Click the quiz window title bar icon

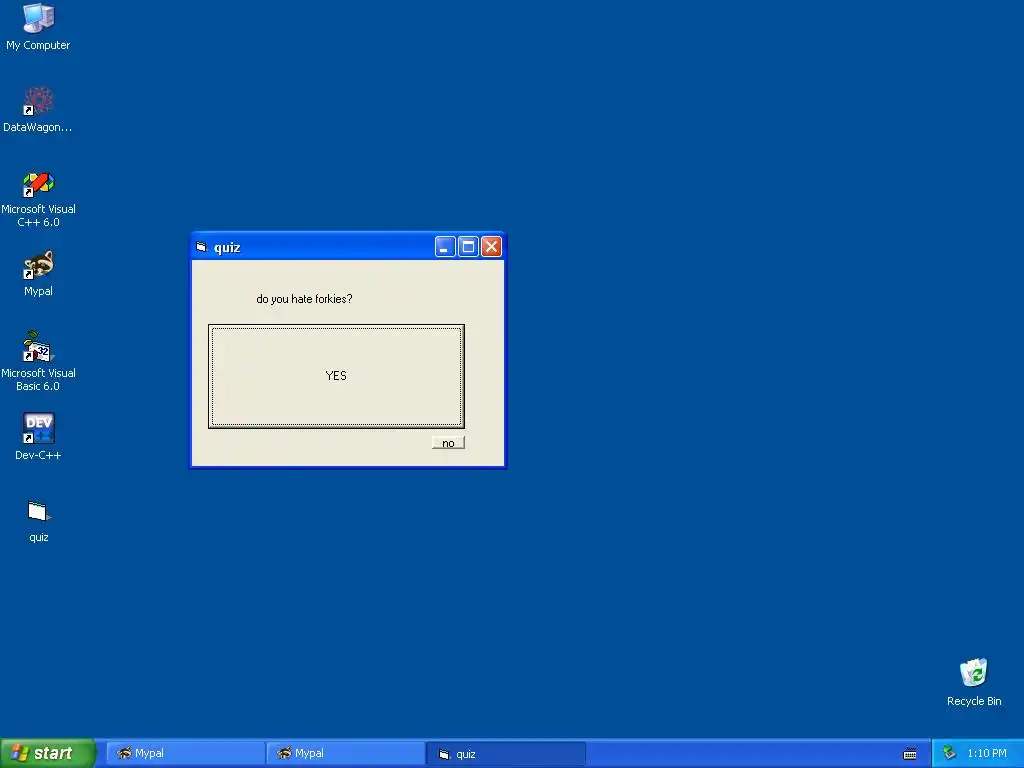[x=202, y=247]
